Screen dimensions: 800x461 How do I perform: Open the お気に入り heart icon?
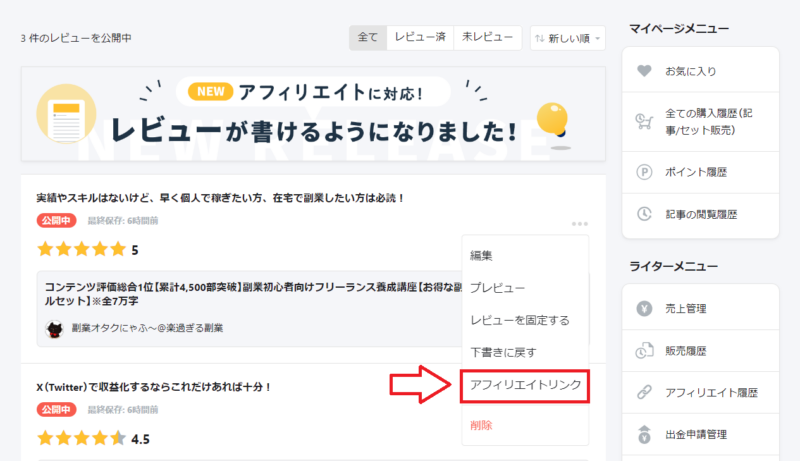(x=644, y=71)
